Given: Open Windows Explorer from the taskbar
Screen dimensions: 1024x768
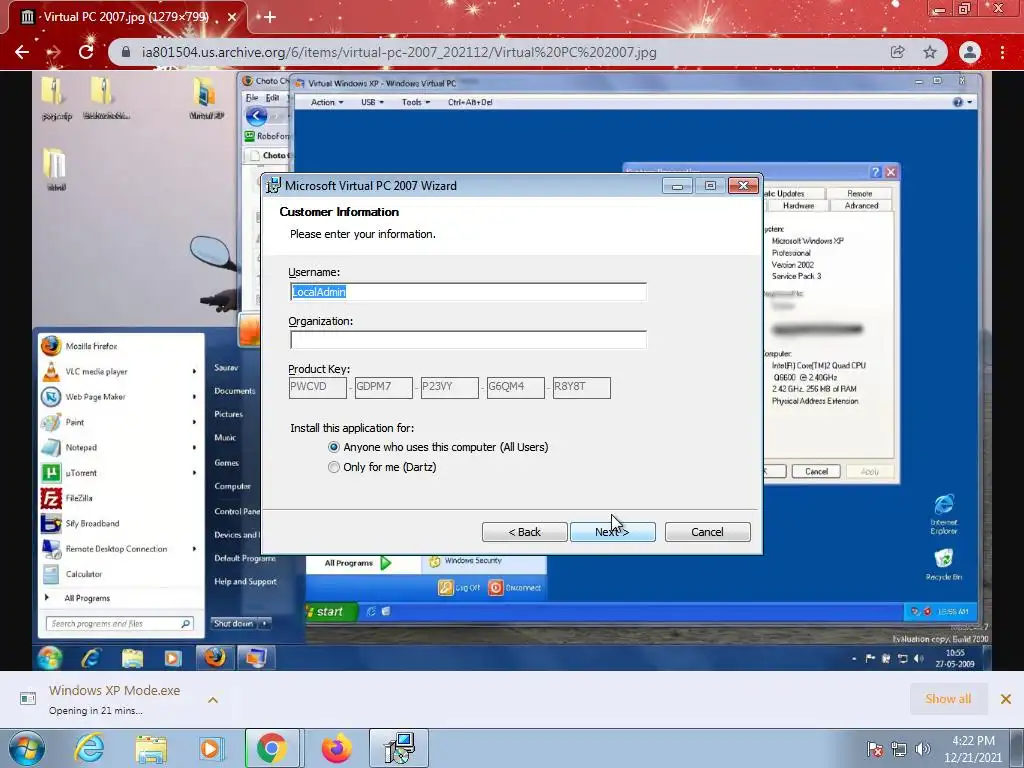Looking at the screenshot, I should pyautogui.click(x=151, y=748).
